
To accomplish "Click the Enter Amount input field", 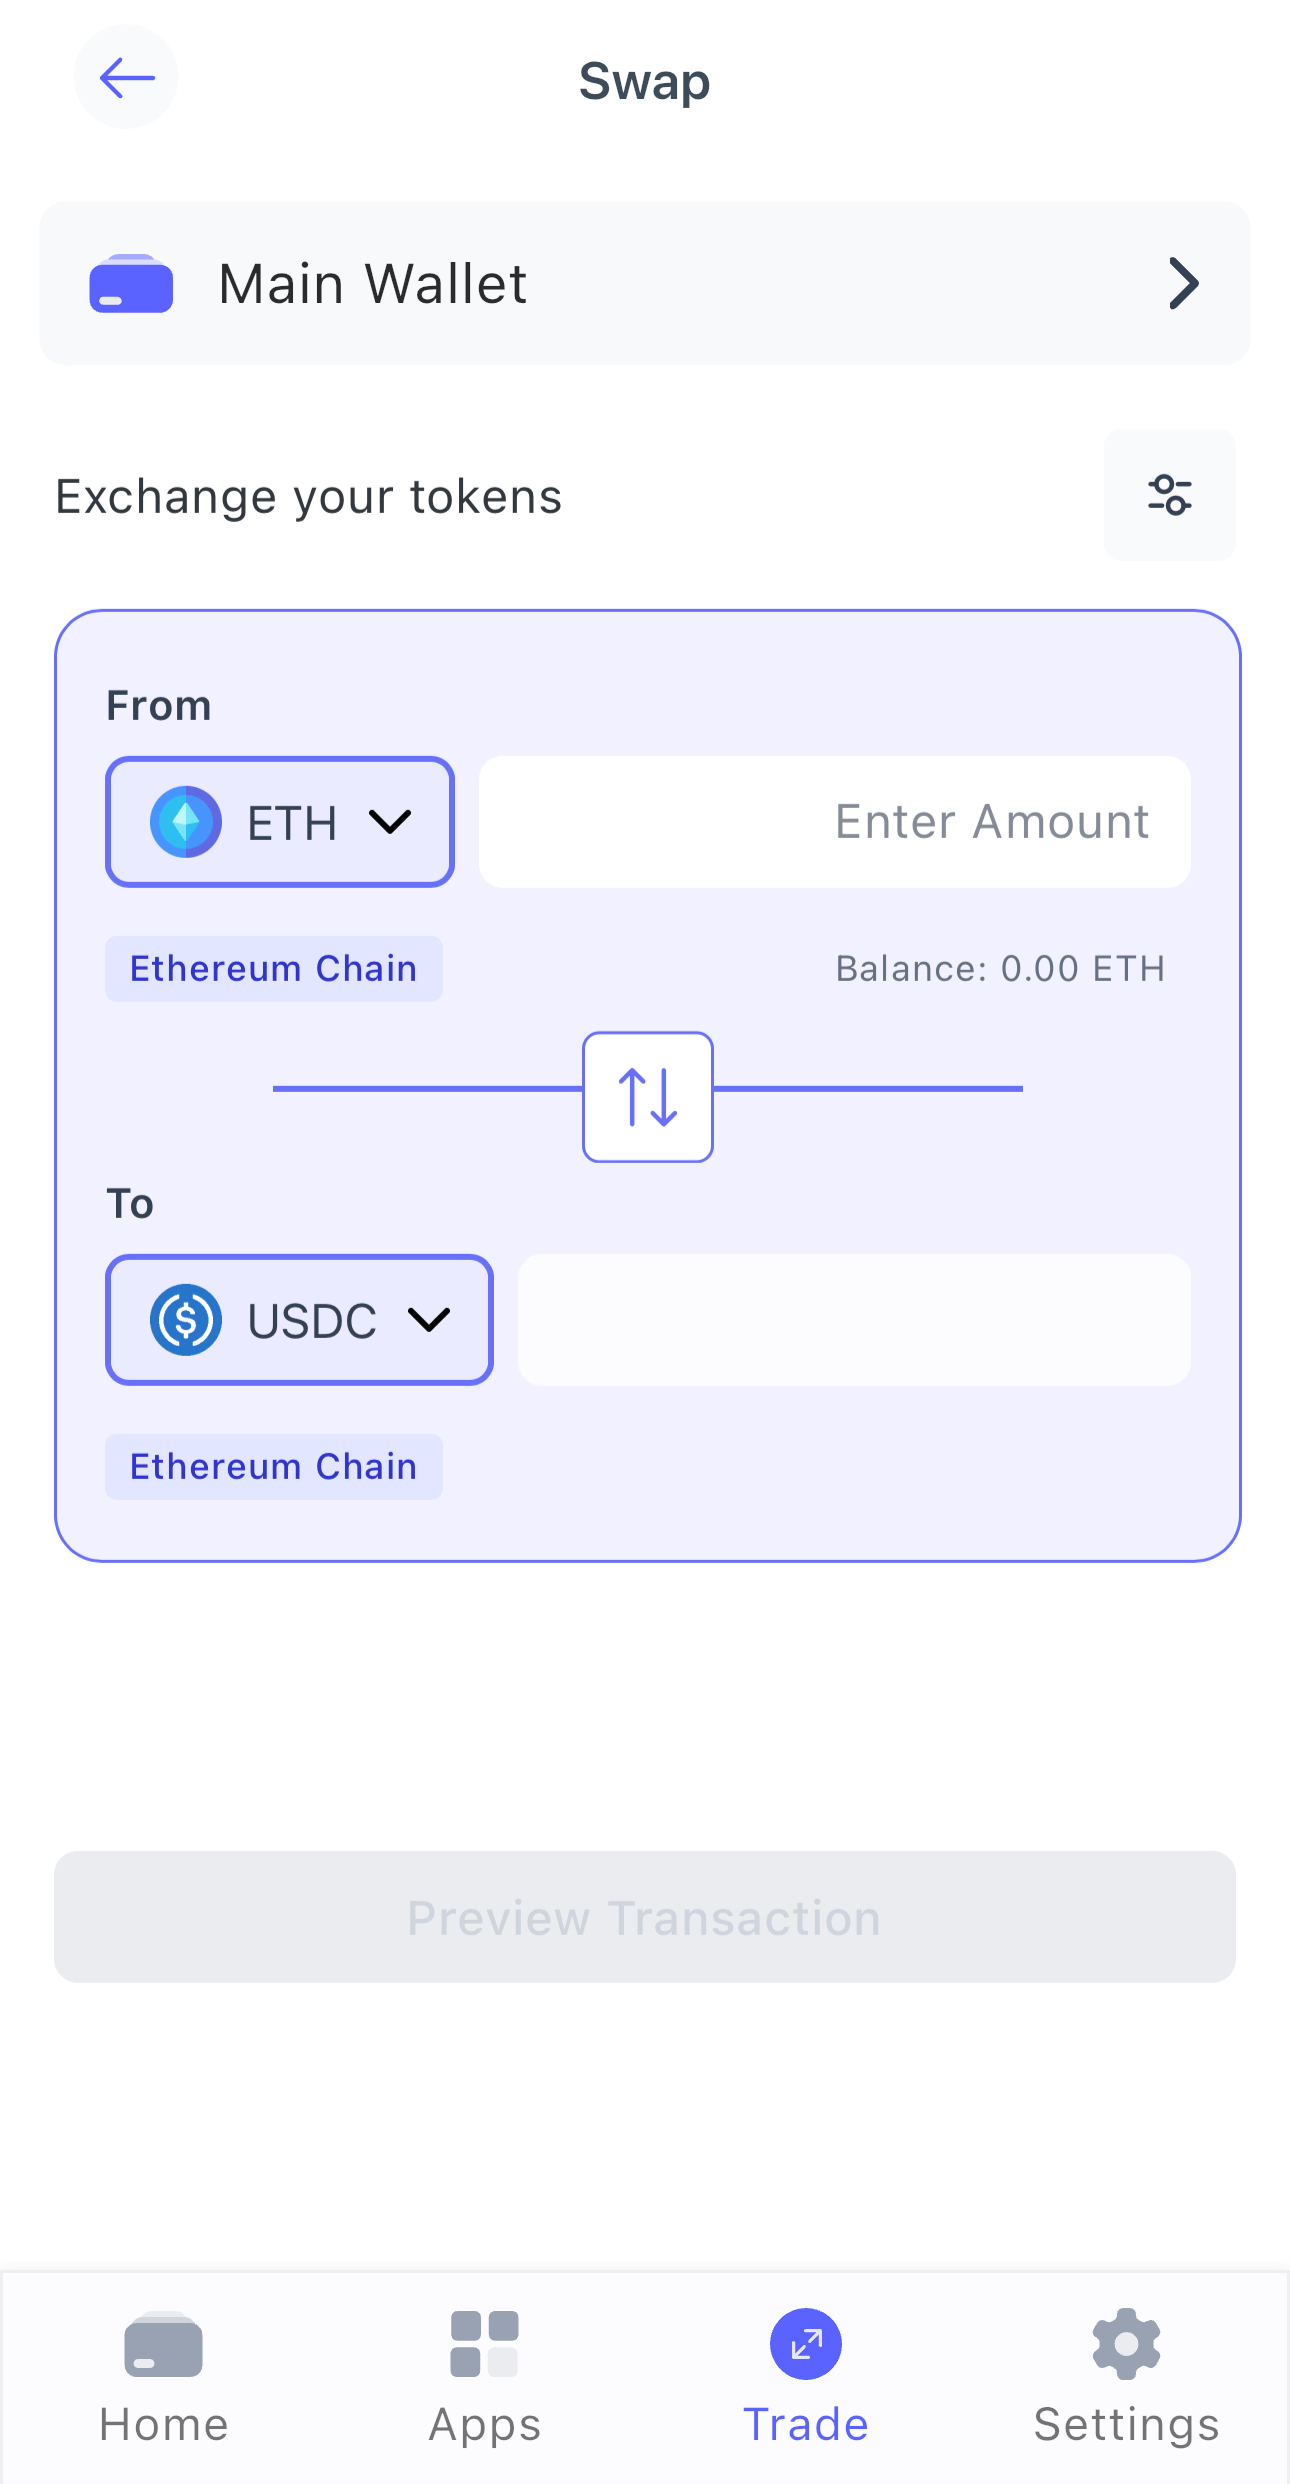I will 835,821.
